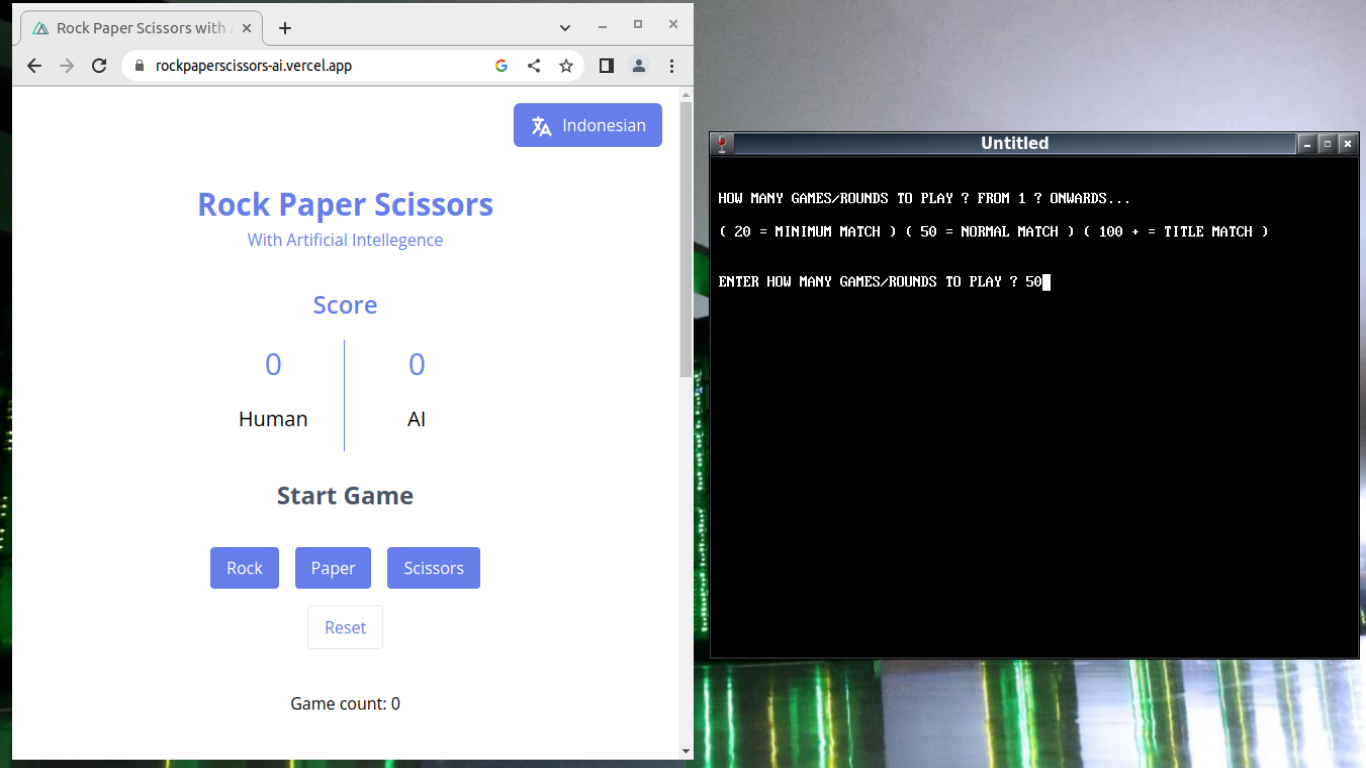Click the '( 20 = MINIMUM MATCH )' text
Screen dimensions: 1366x768
(x=808, y=232)
